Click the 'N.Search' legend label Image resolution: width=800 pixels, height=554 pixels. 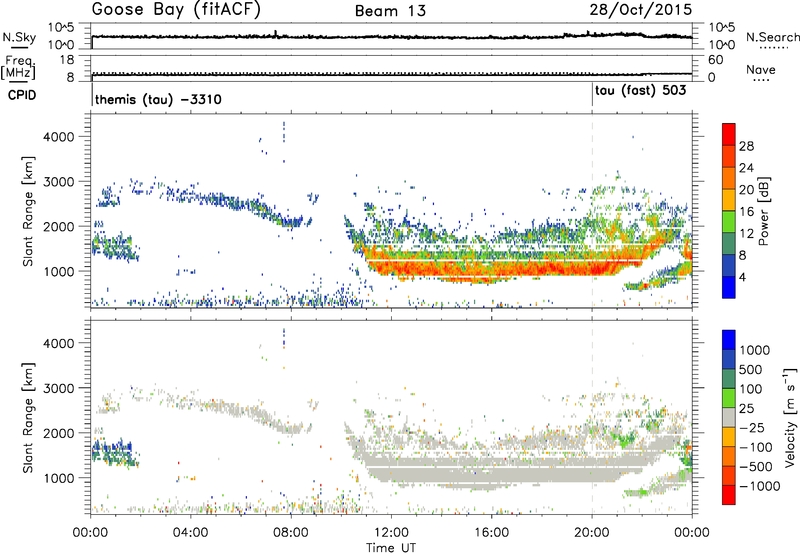(x=773, y=37)
